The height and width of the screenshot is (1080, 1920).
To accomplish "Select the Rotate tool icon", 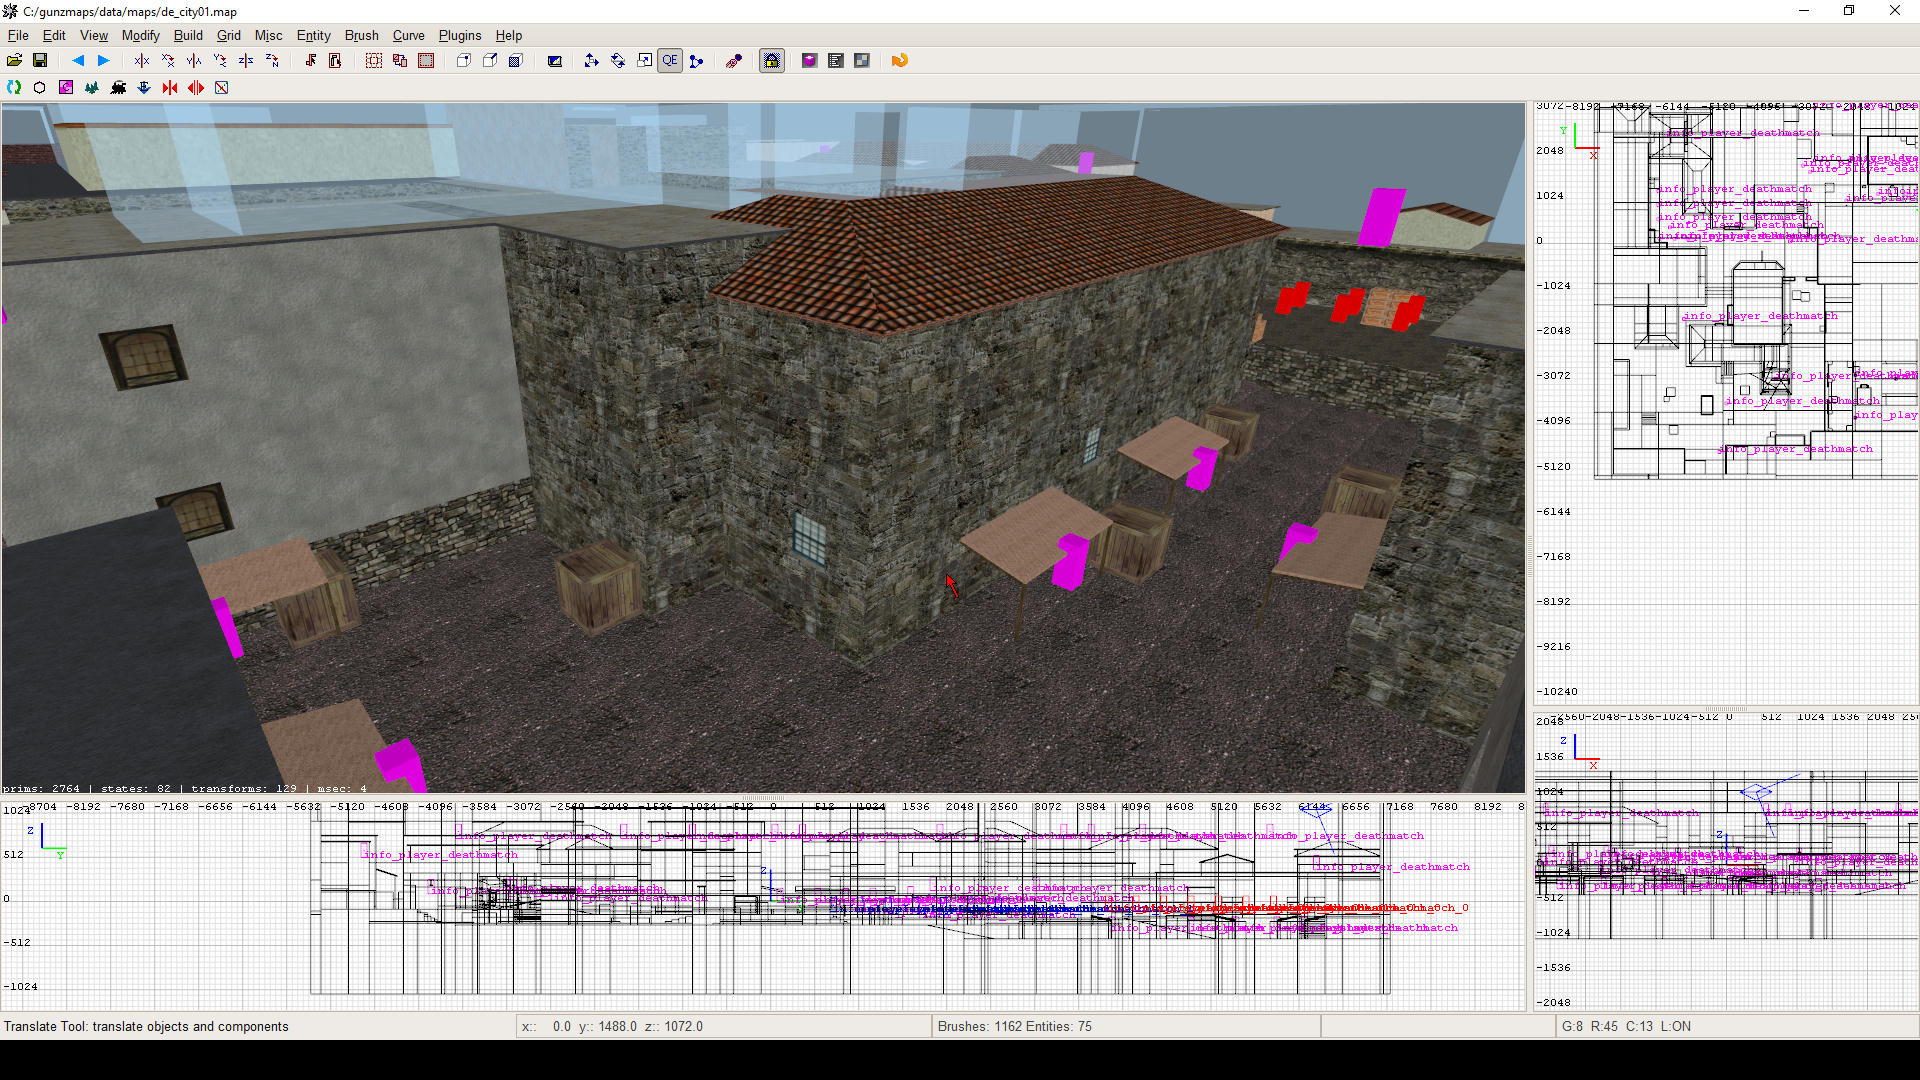I will pos(617,60).
